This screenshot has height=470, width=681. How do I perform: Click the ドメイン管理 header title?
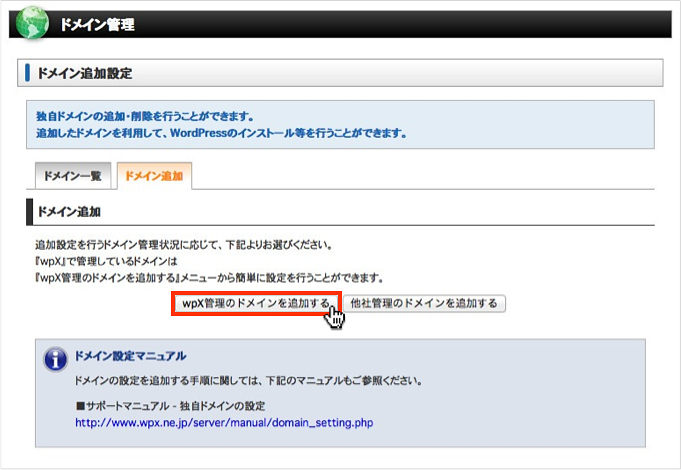(x=97, y=24)
